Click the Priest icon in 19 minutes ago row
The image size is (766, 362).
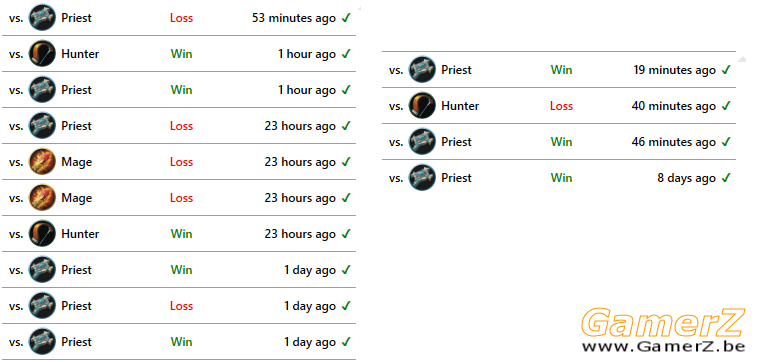(x=422, y=70)
